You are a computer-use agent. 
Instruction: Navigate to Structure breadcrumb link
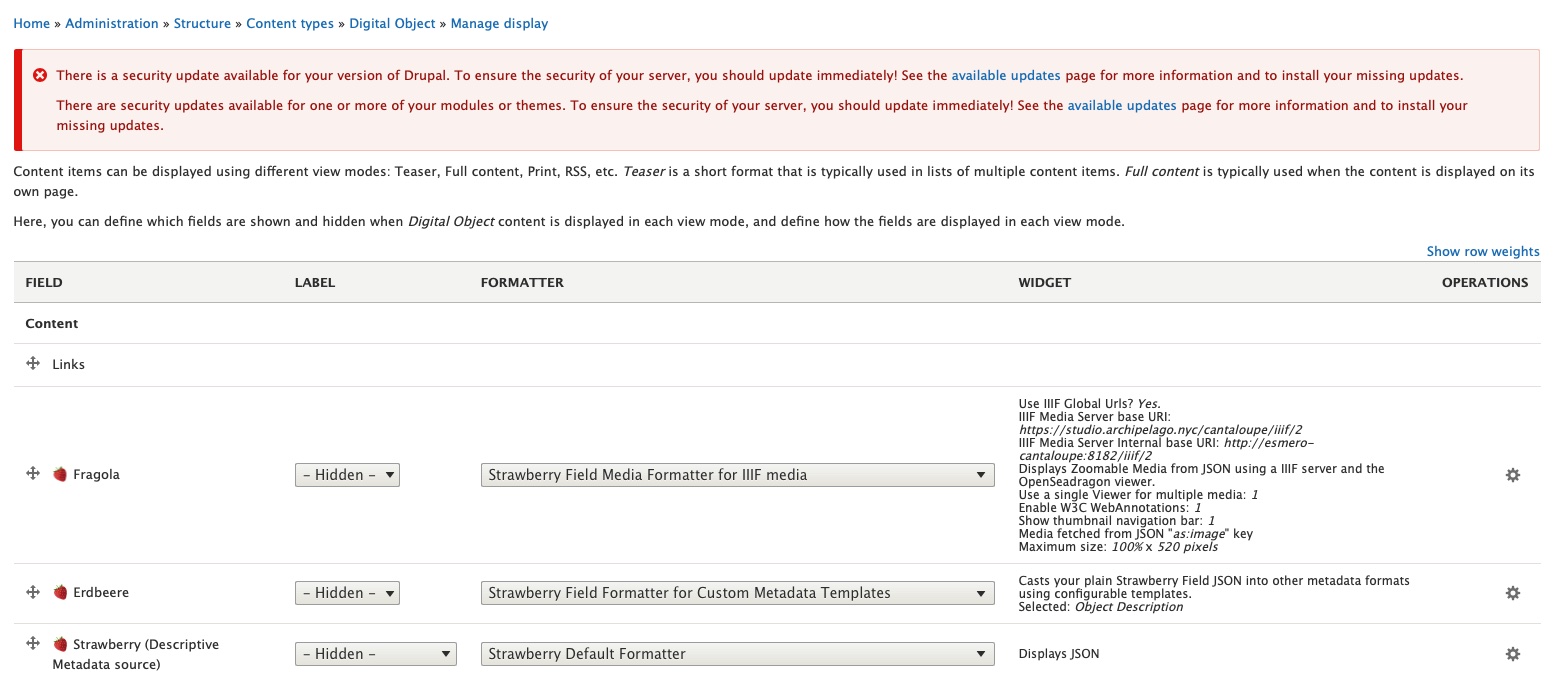[x=202, y=23]
